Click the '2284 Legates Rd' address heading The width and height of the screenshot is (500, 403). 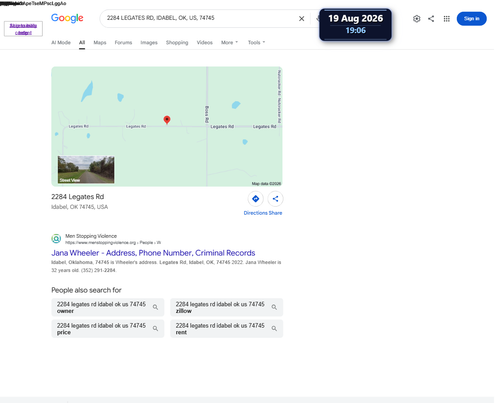point(78,197)
